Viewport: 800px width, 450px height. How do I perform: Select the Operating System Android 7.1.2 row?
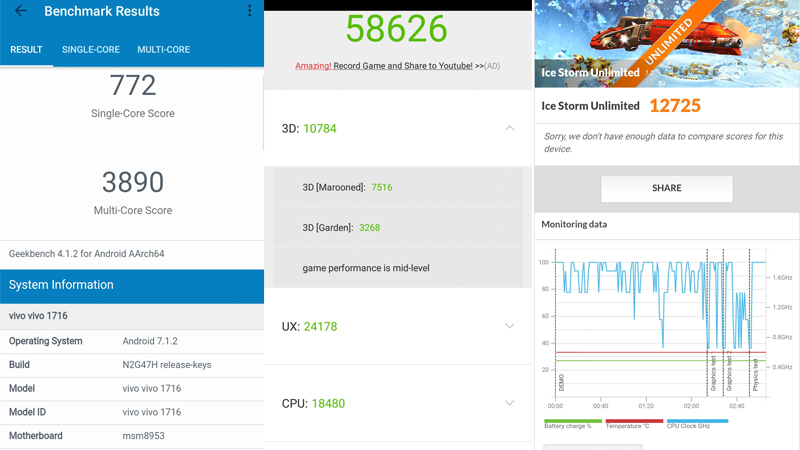click(x=132, y=341)
